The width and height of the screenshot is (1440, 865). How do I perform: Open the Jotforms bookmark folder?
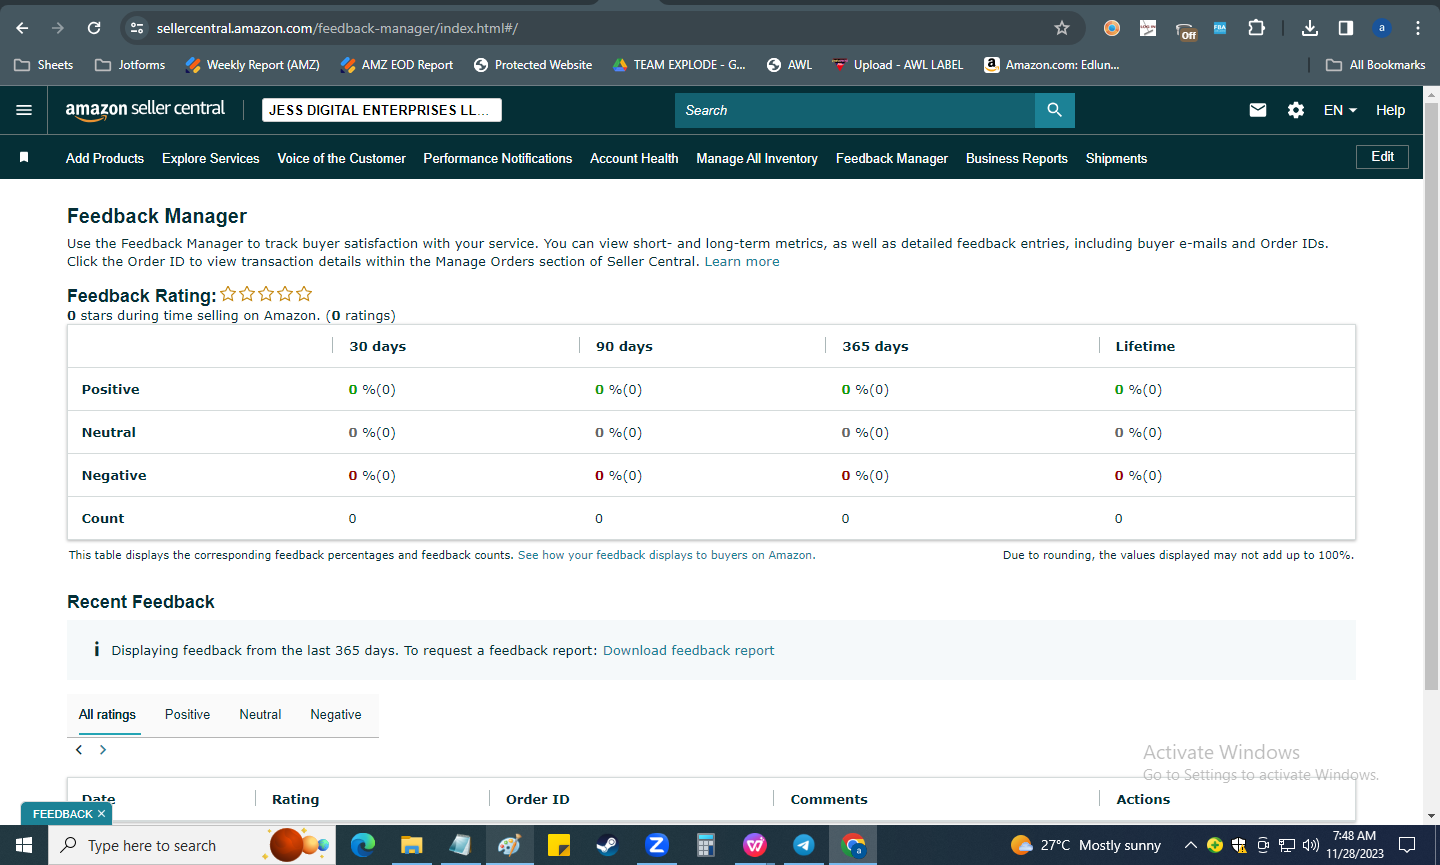[x=130, y=65]
